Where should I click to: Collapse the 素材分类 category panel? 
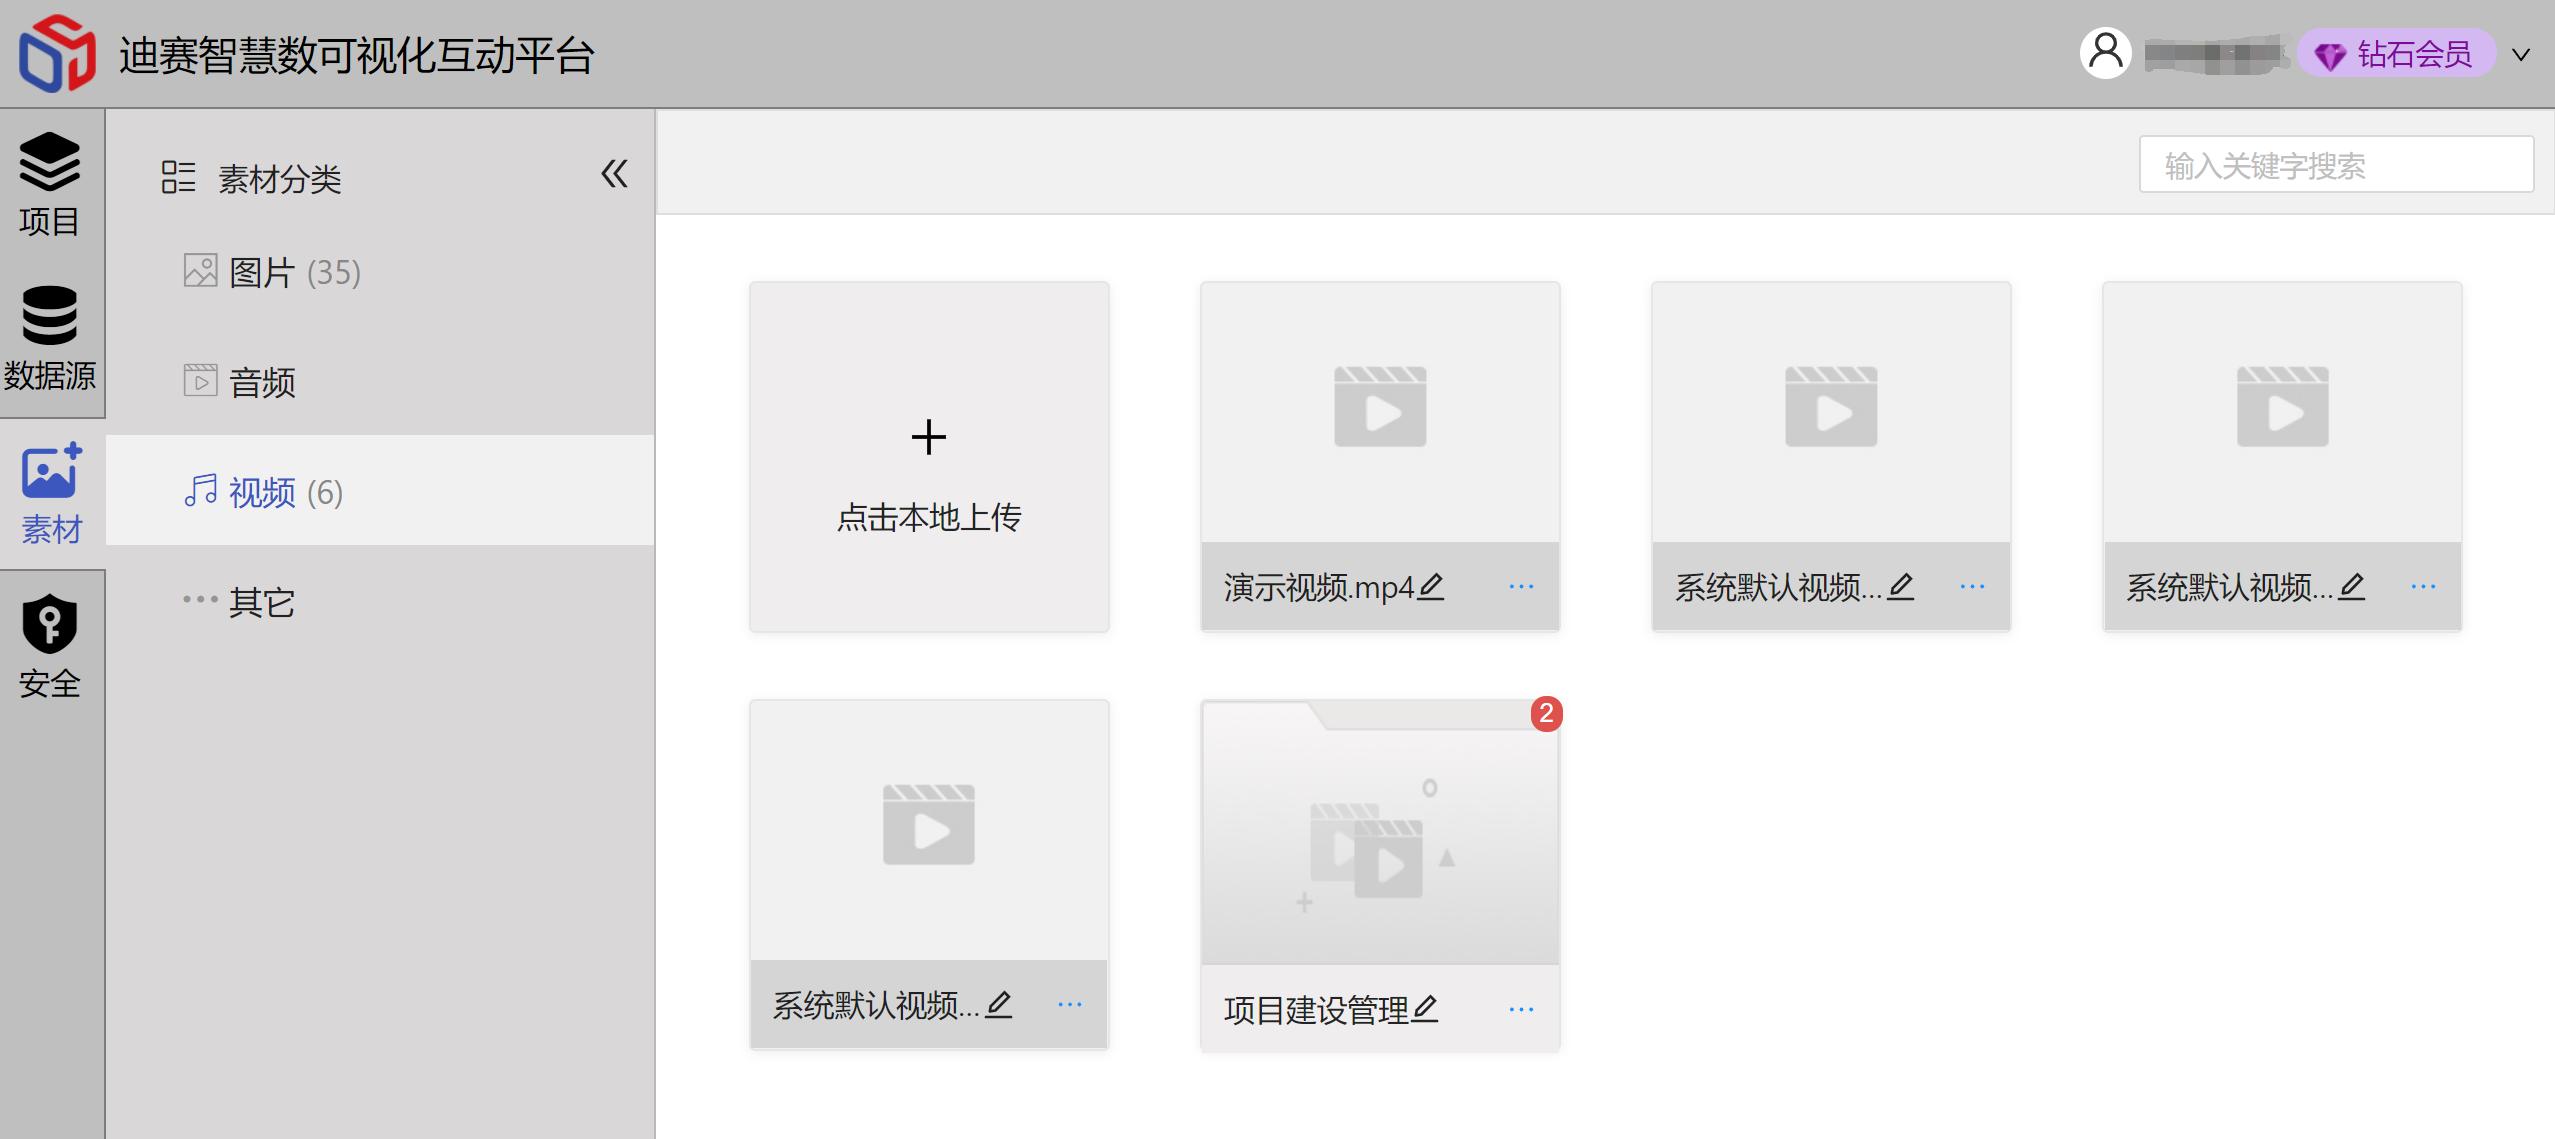coord(614,174)
